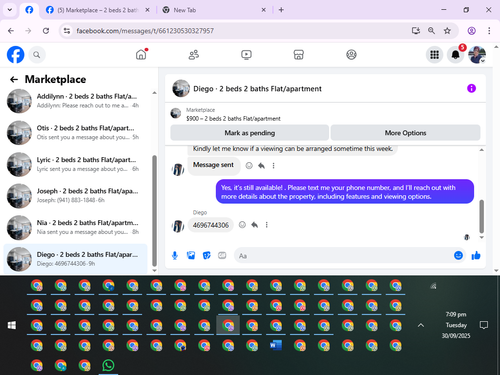Image resolution: width=500 pixels, height=375 pixels.
Task: Open the Chrome profile icon
Action: click(x=471, y=31)
